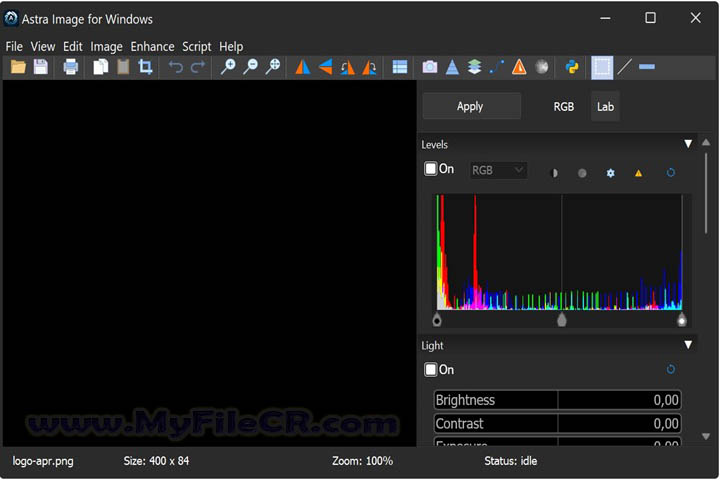Click the midtone levels handle
This screenshot has height=480, width=720.
[562, 320]
